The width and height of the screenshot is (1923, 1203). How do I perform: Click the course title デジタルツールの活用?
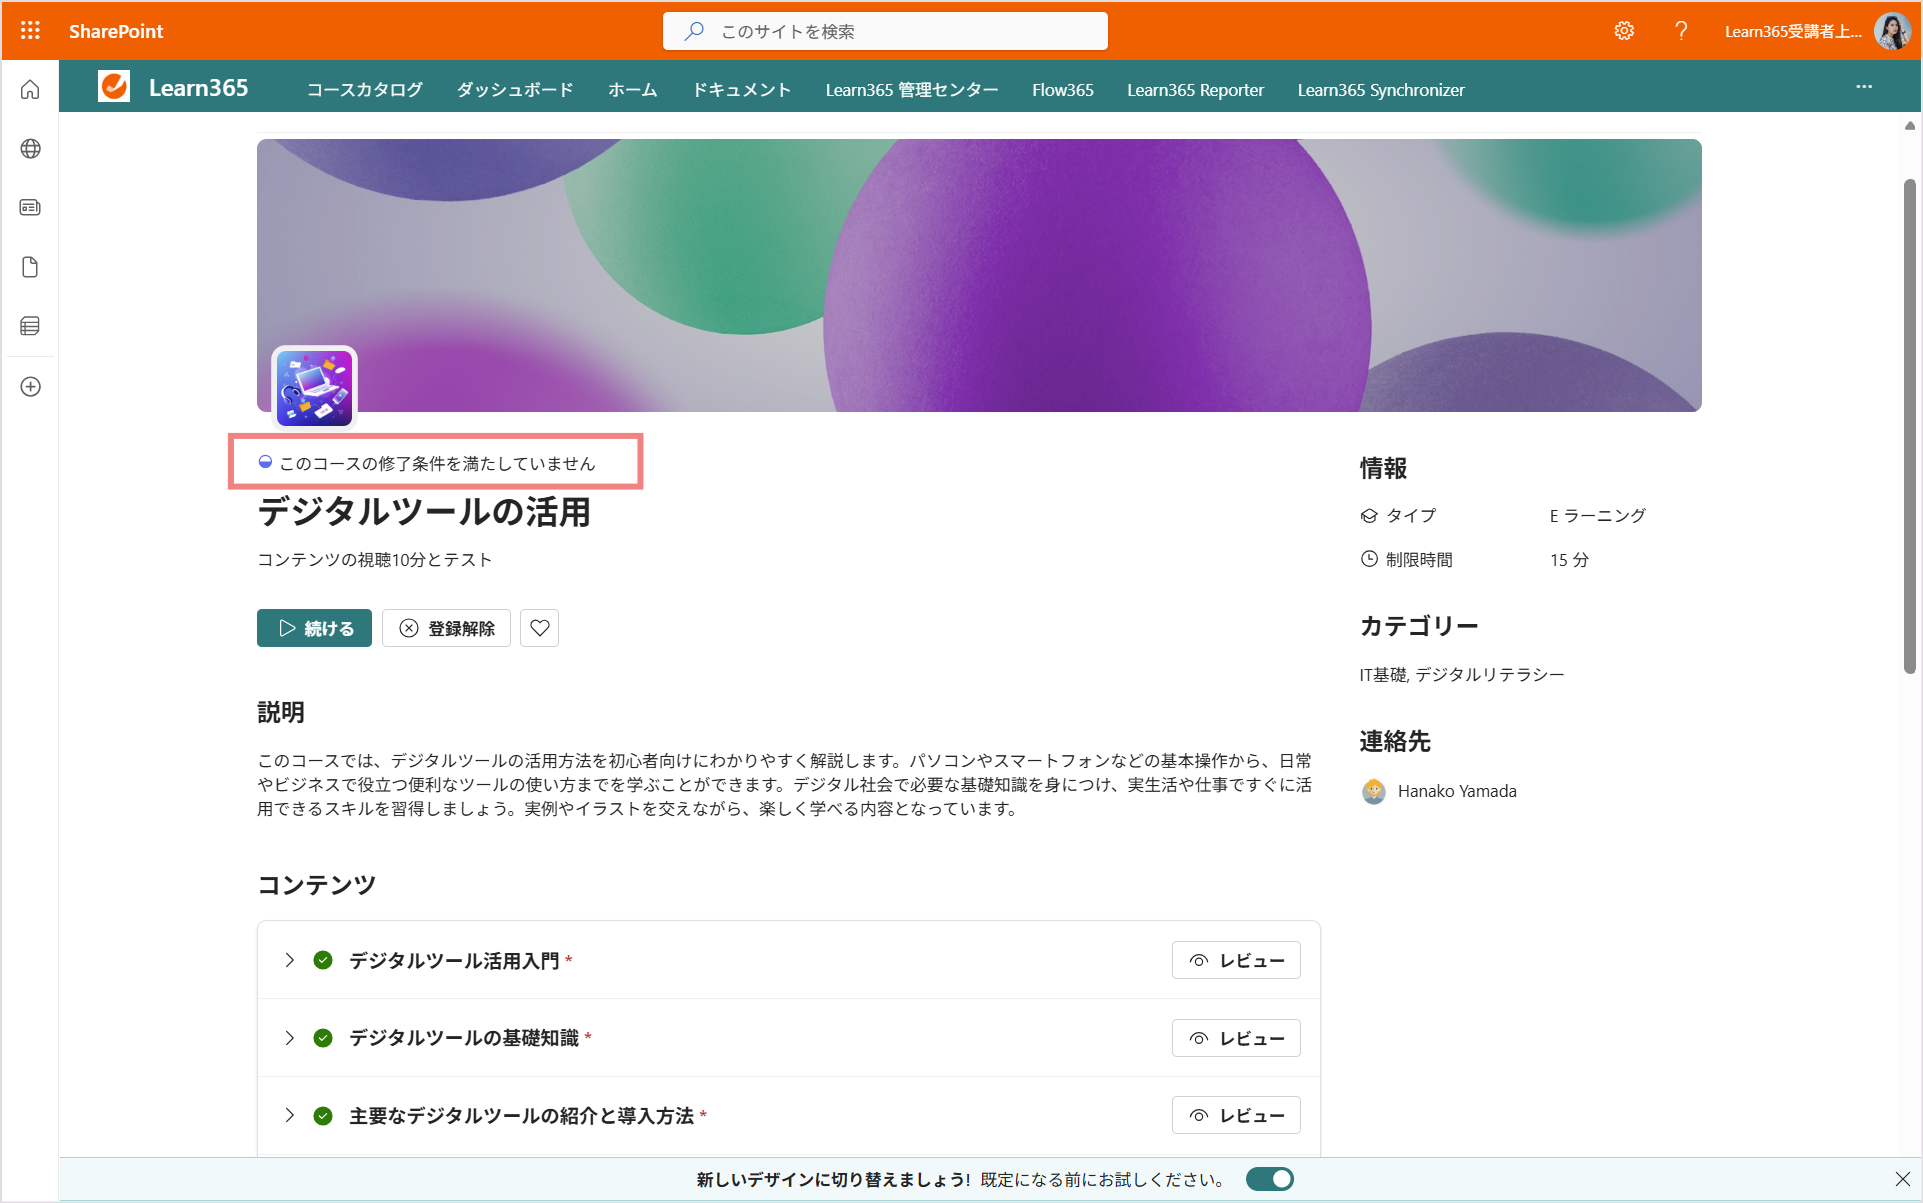click(x=424, y=512)
